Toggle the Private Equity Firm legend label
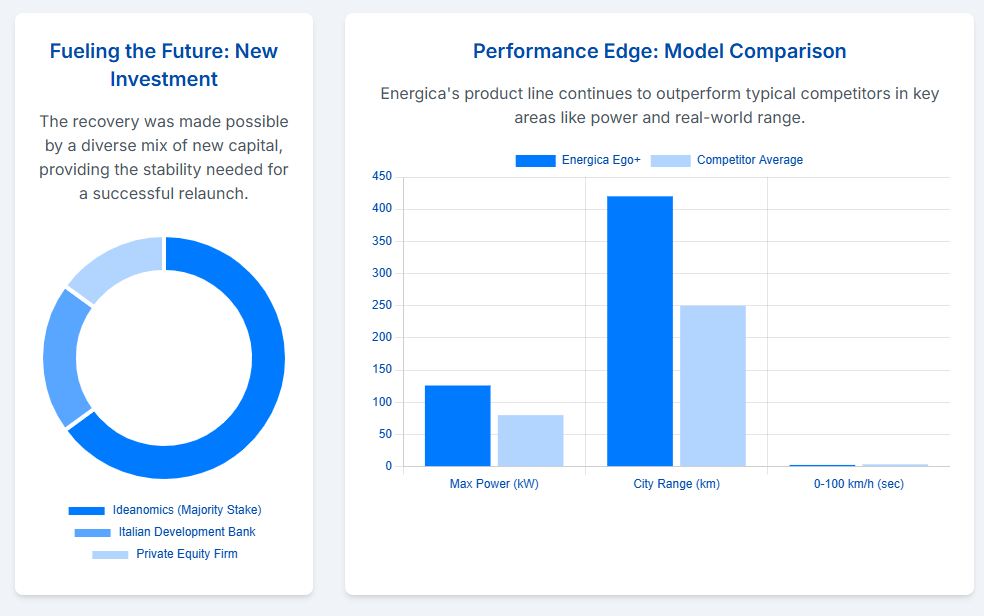 click(187, 555)
